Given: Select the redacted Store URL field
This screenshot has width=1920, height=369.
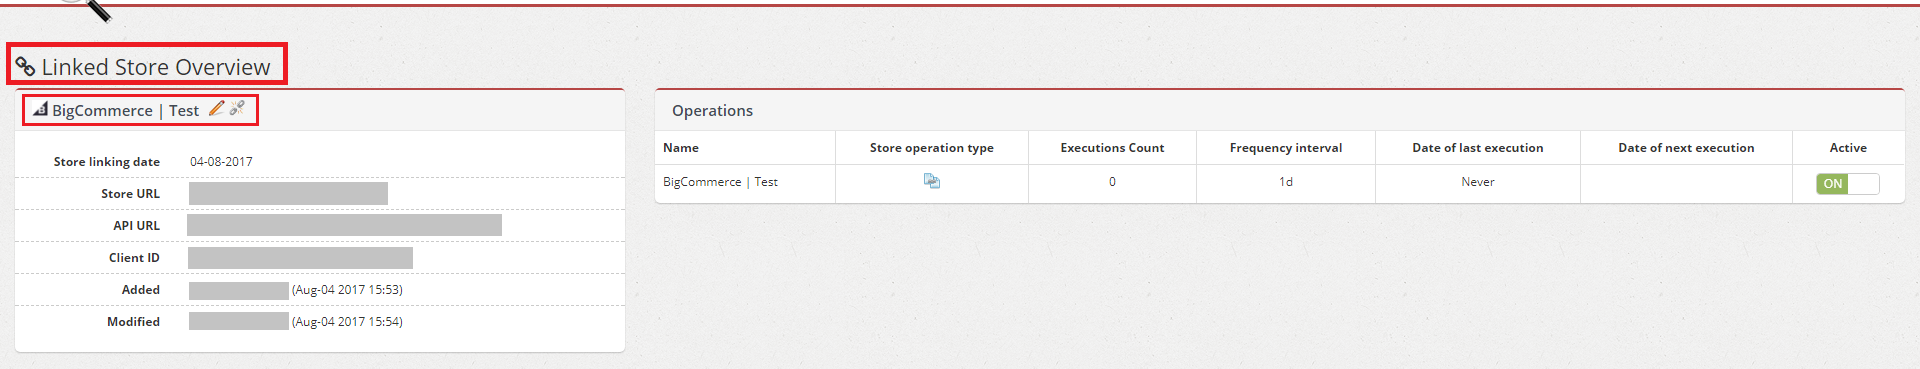Looking at the screenshot, I should click(x=288, y=193).
